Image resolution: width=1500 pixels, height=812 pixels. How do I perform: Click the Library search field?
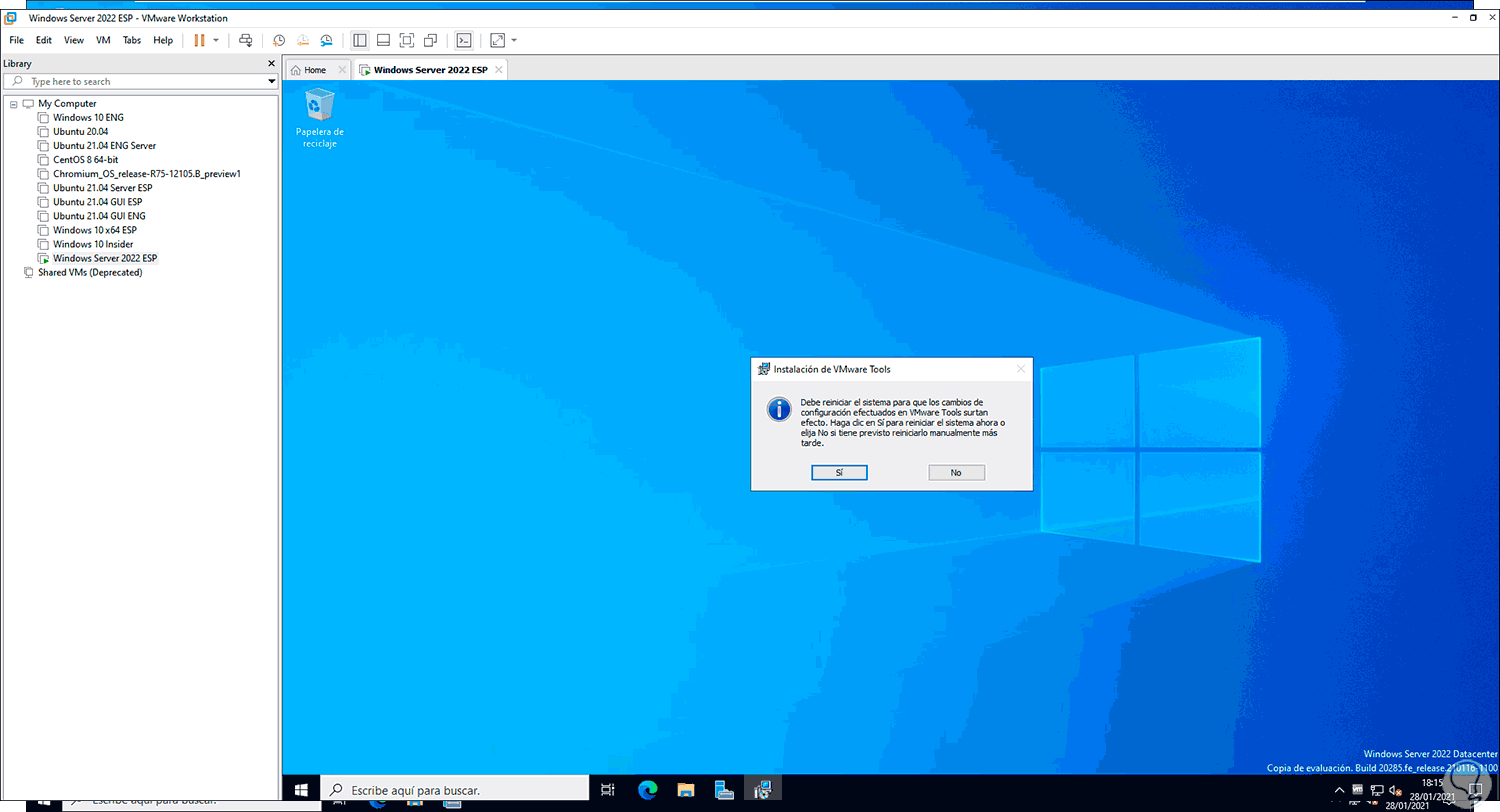pos(134,81)
